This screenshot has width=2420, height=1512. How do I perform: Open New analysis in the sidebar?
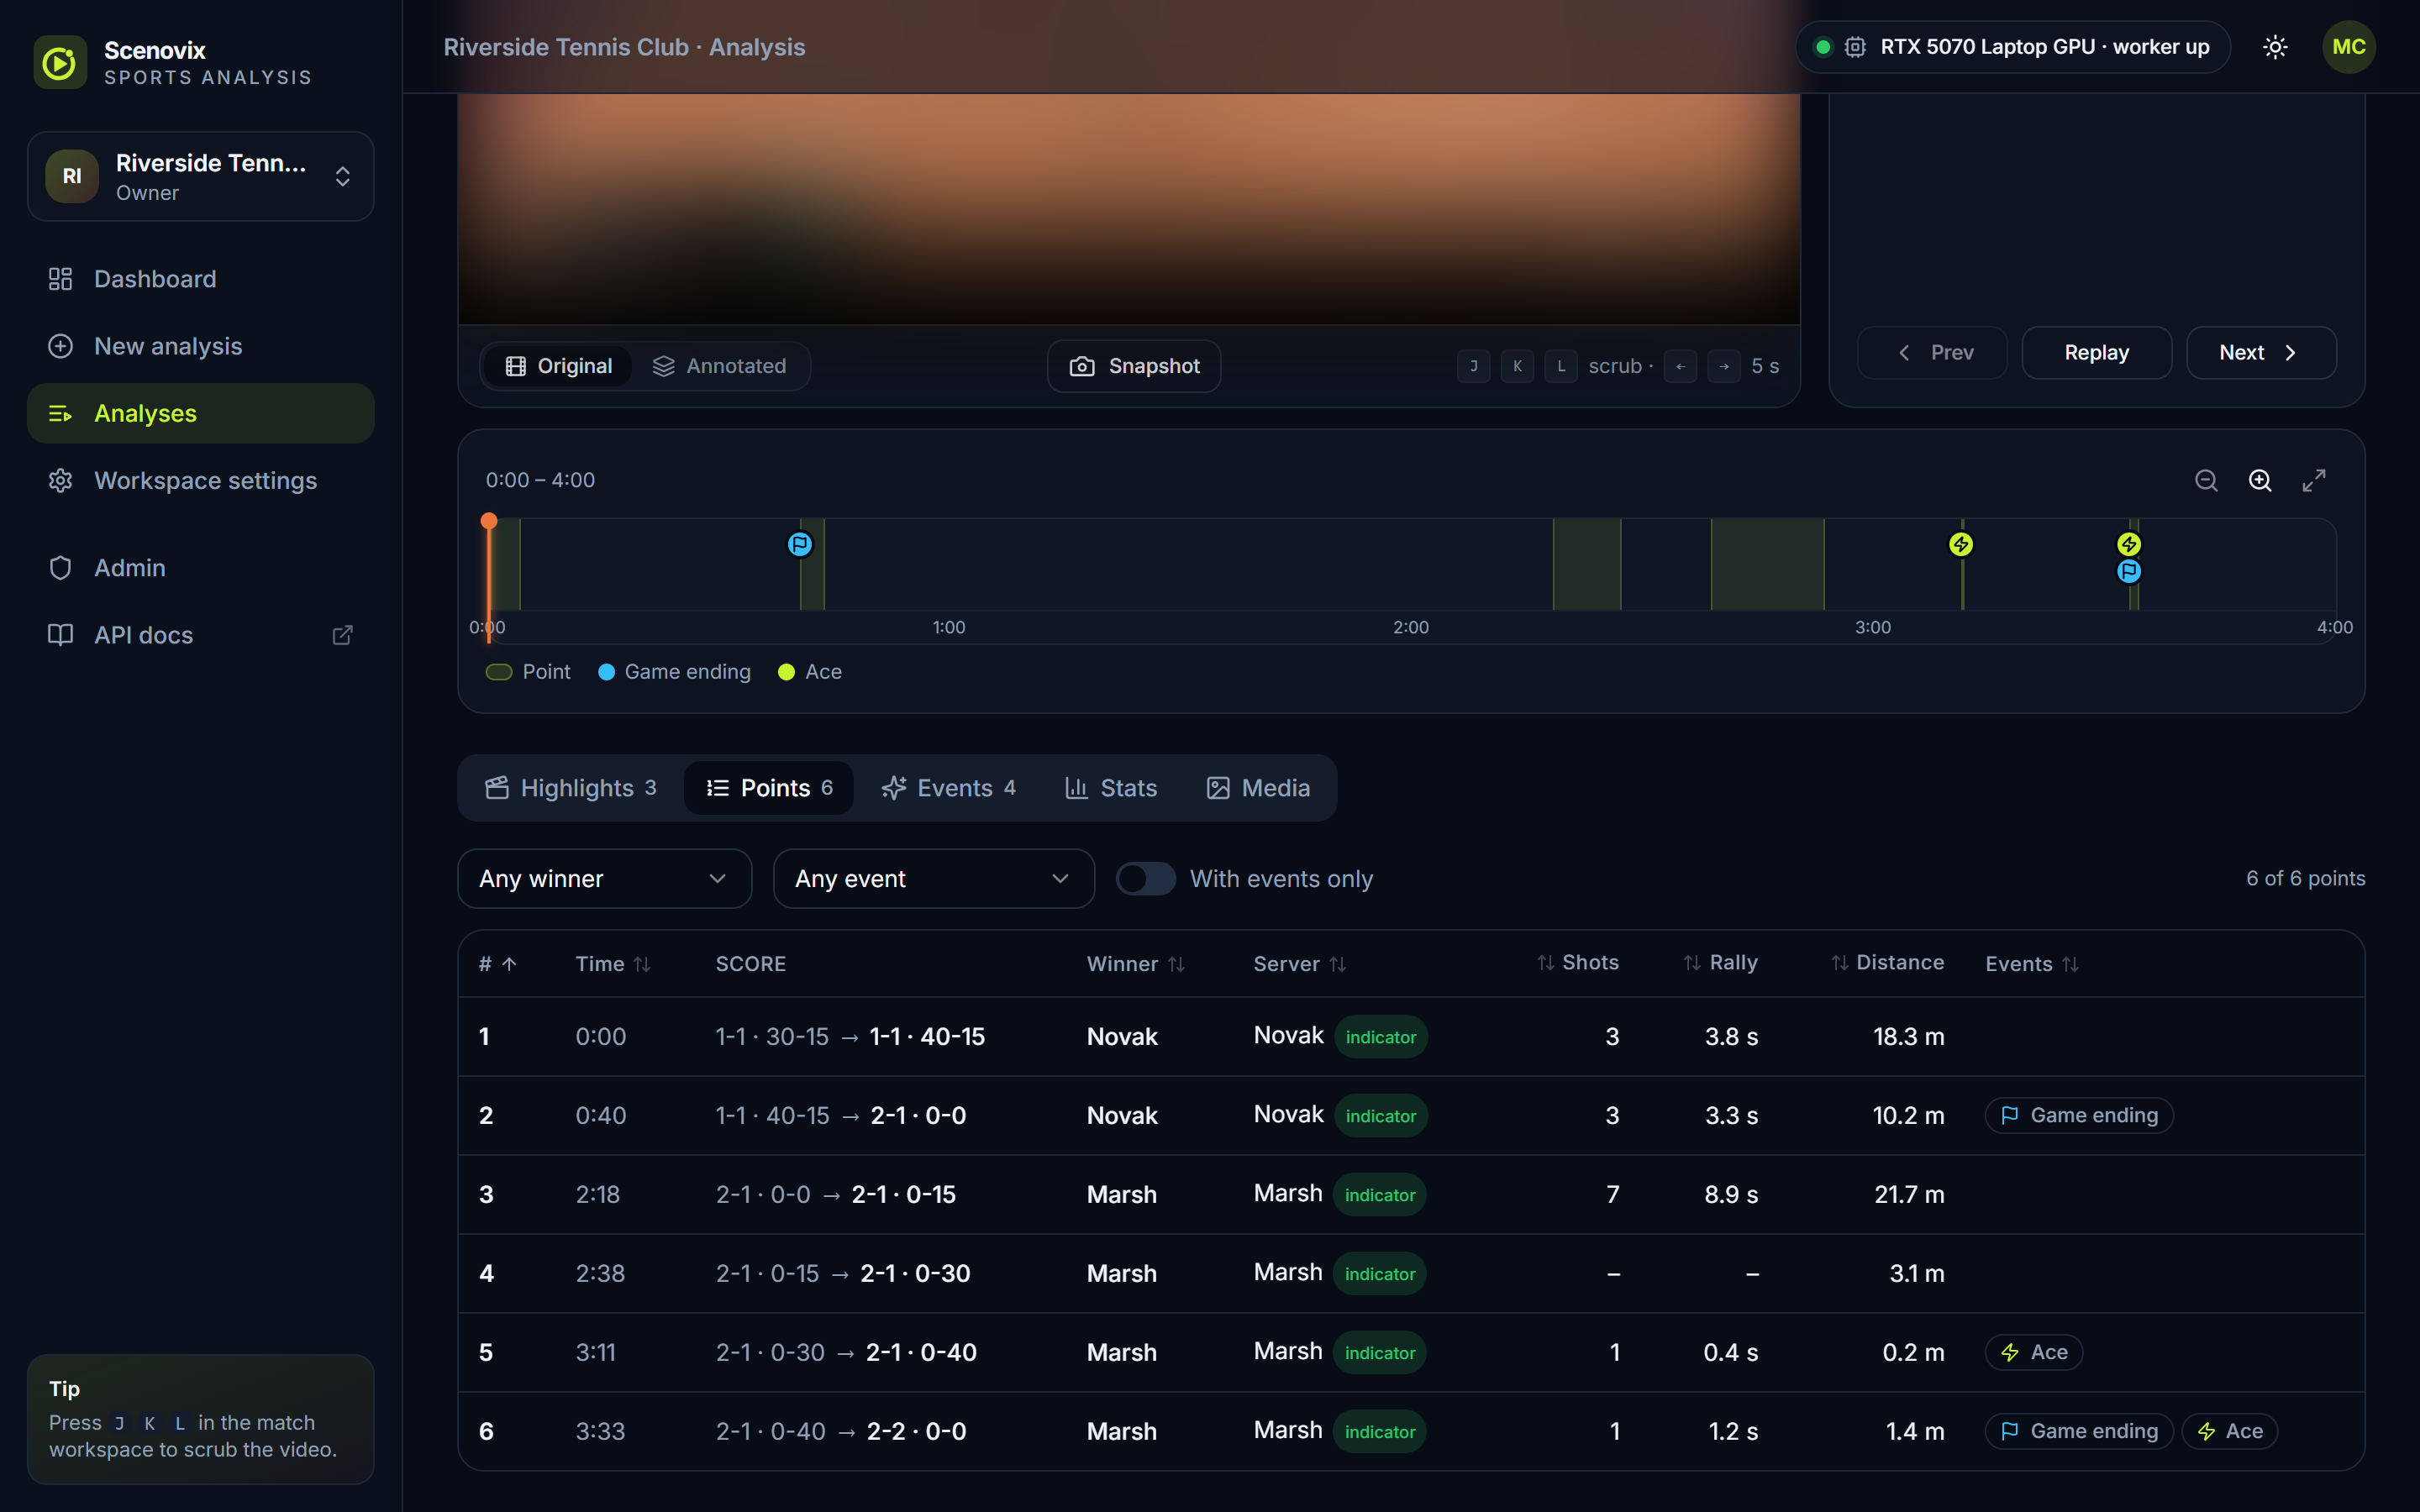(x=200, y=346)
